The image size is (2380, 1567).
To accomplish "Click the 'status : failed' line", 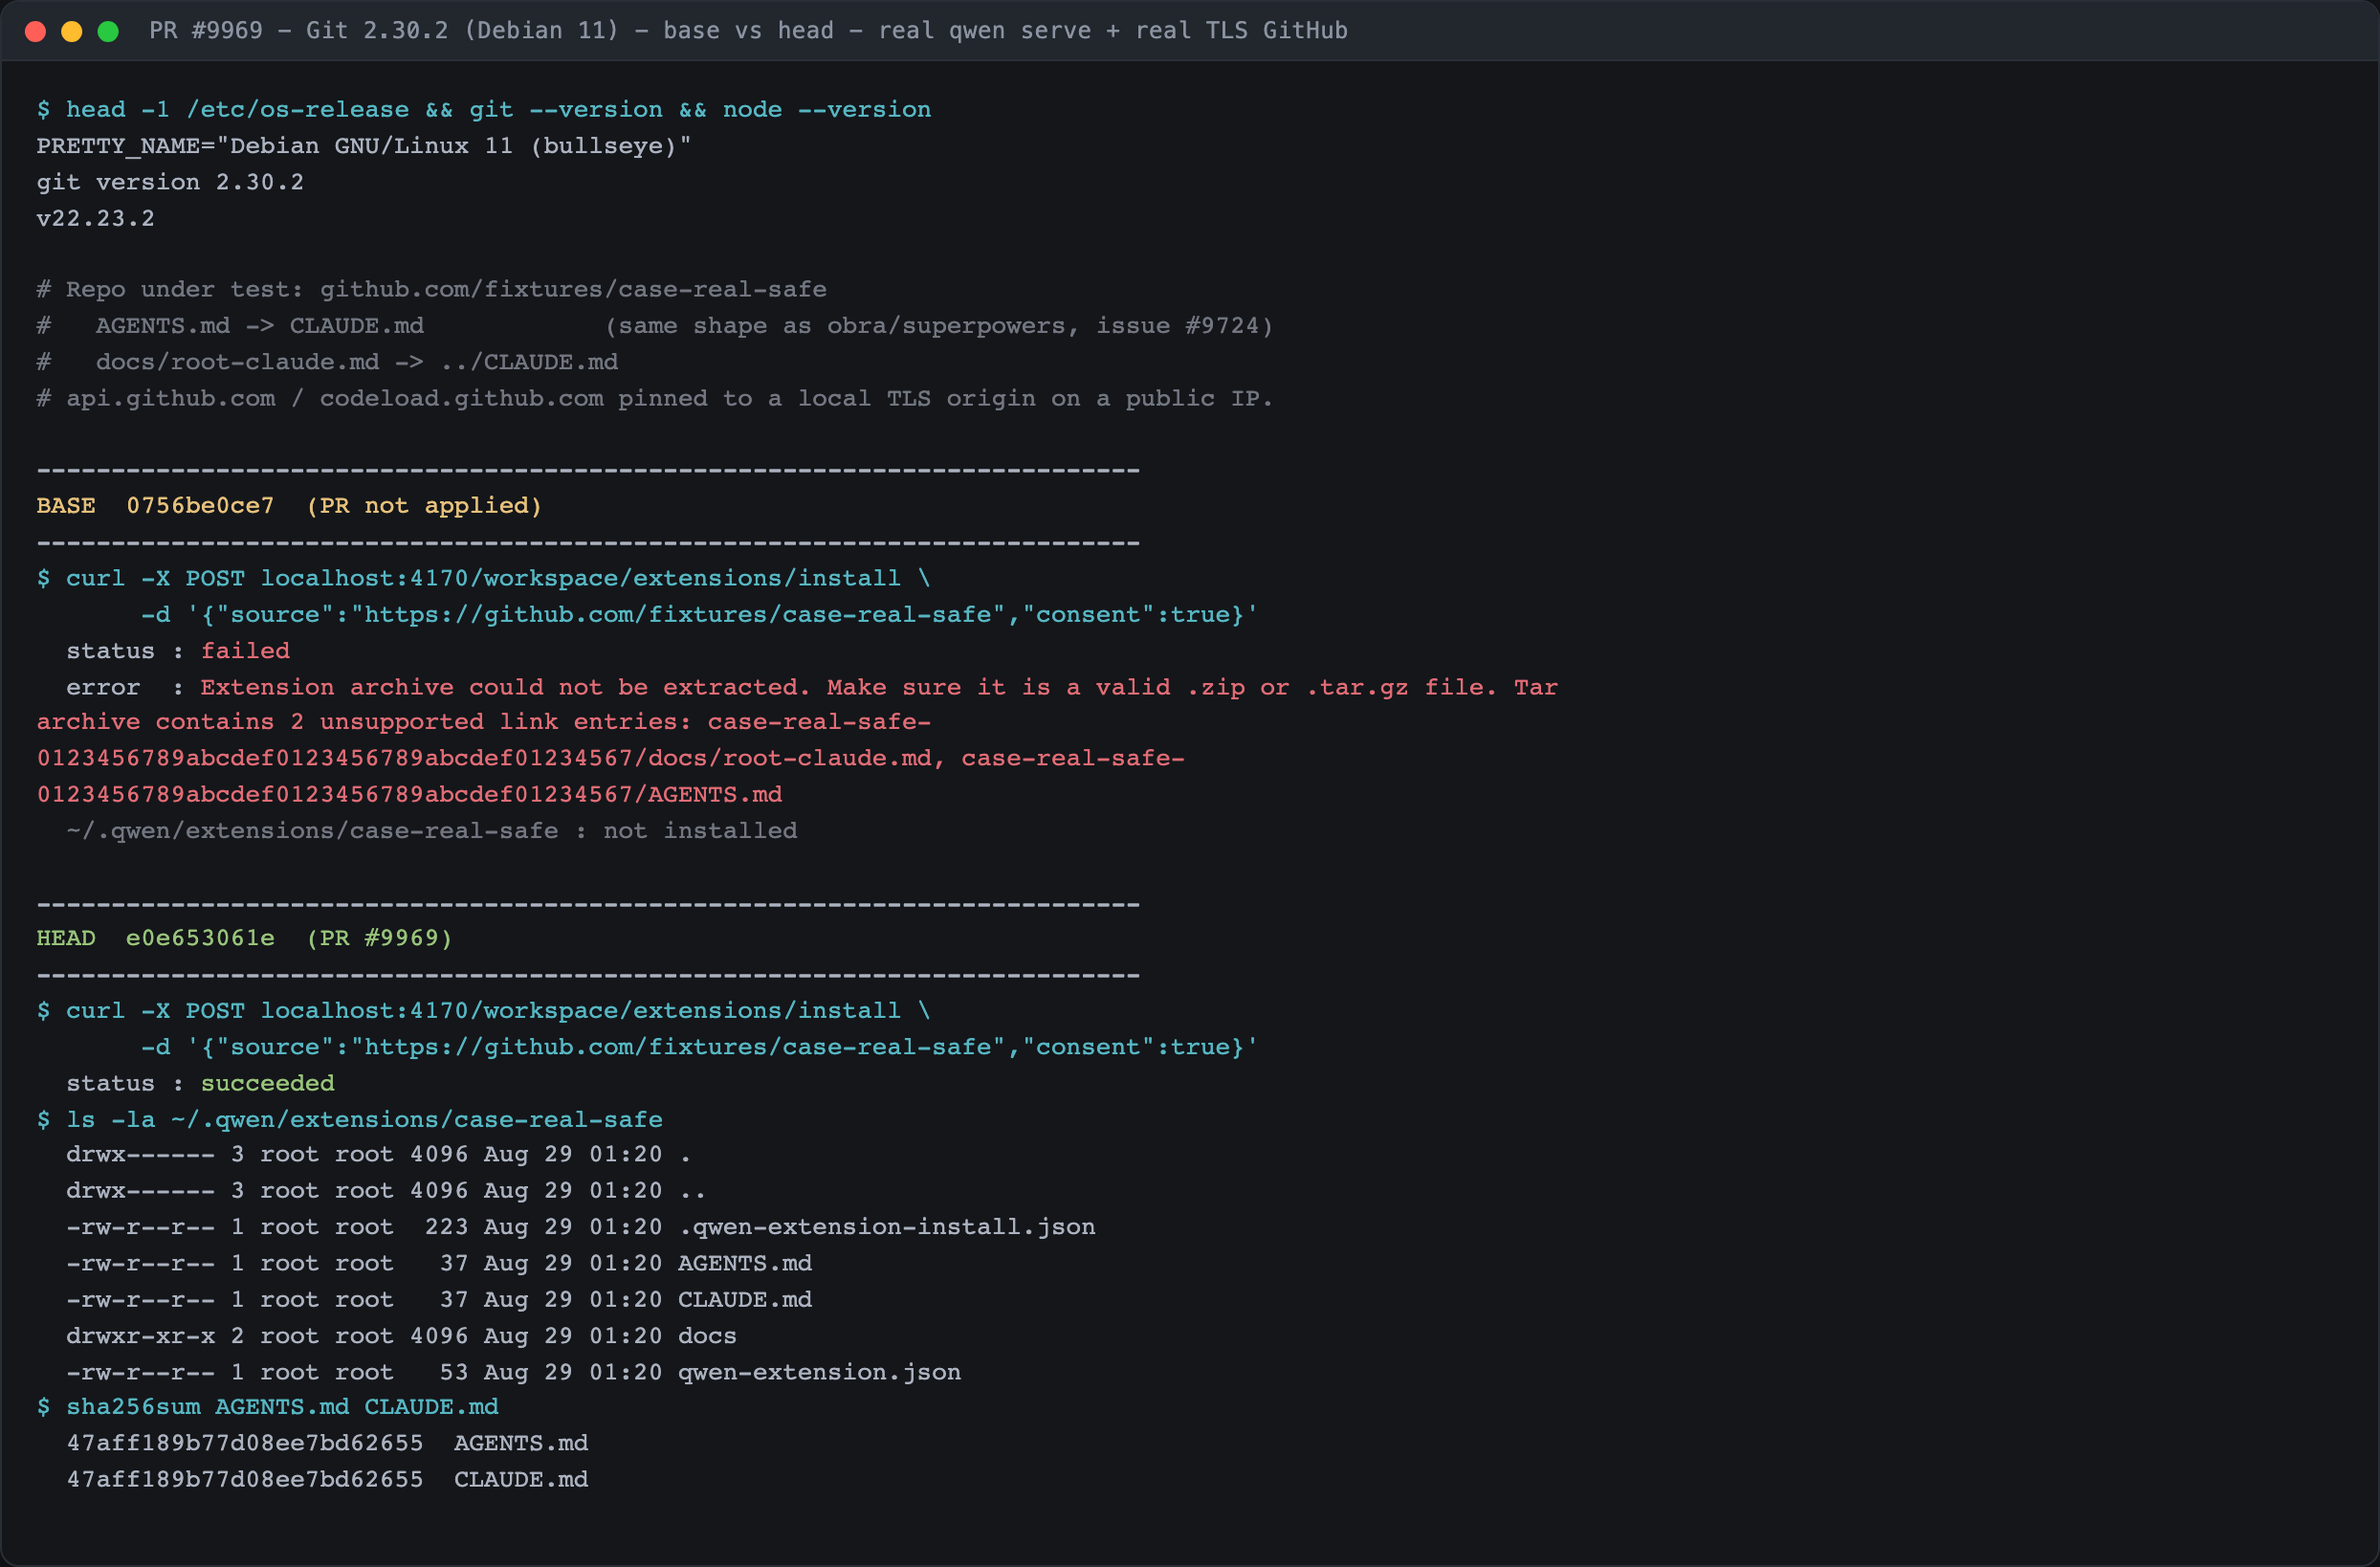I will tap(178, 651).
